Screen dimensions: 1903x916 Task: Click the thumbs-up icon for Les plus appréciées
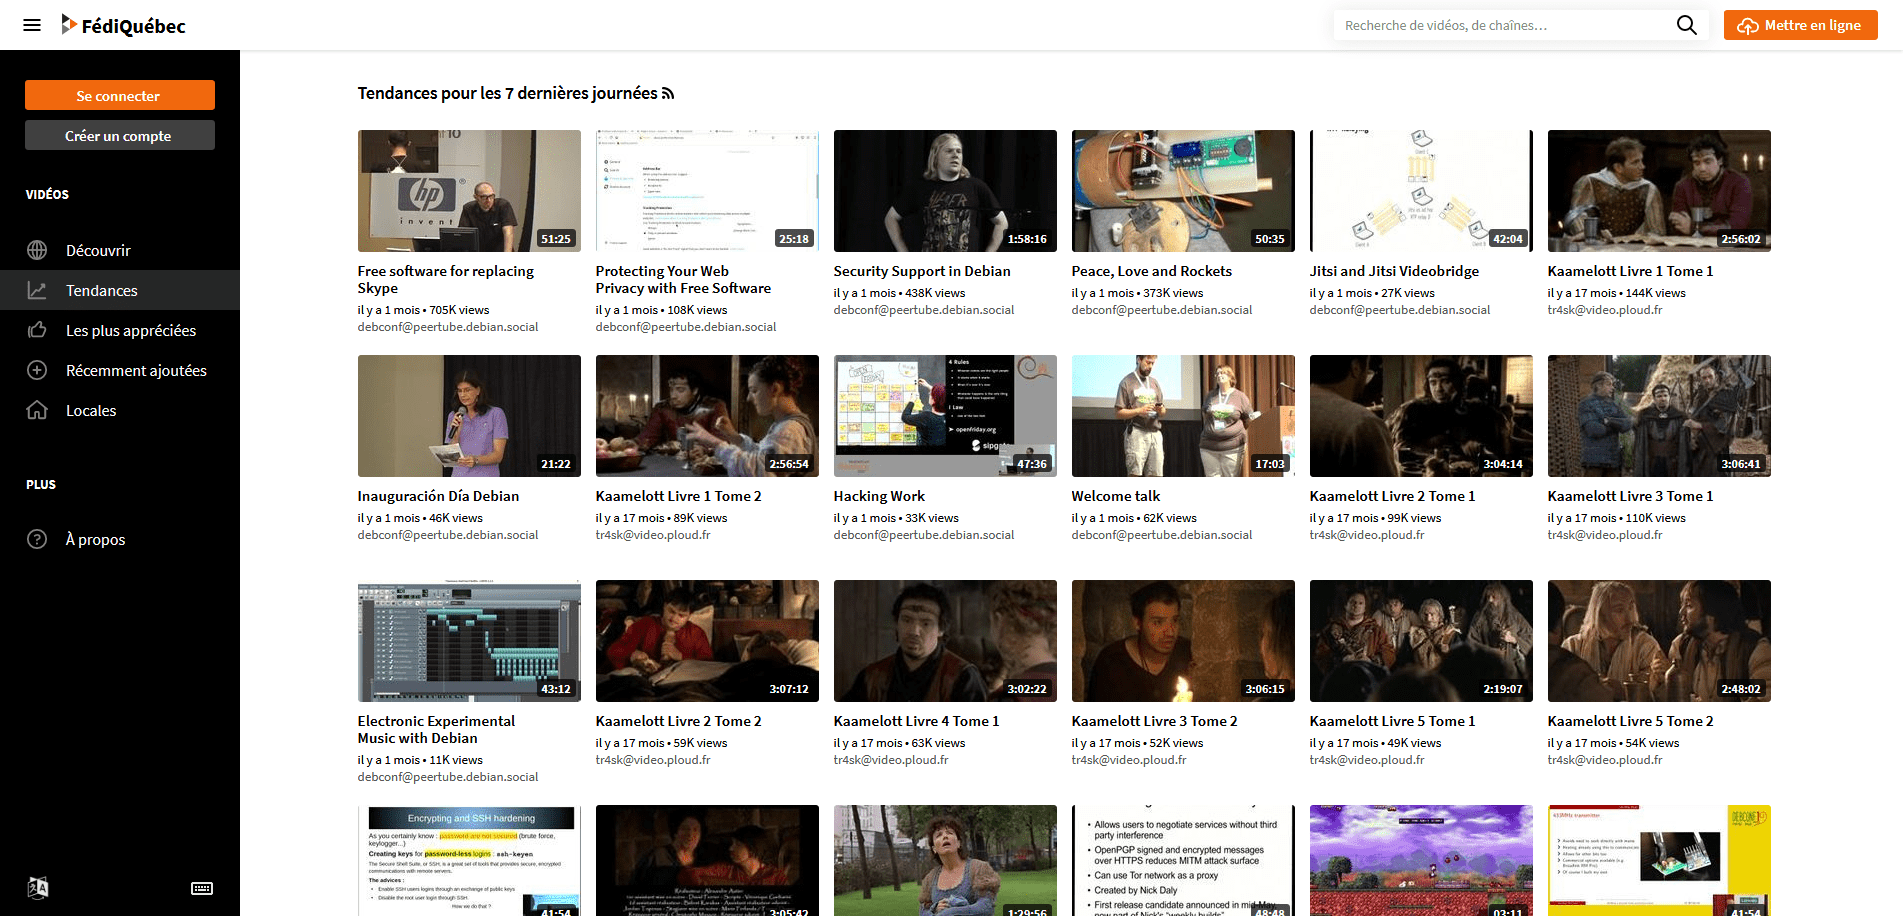[x=37, y=330]
